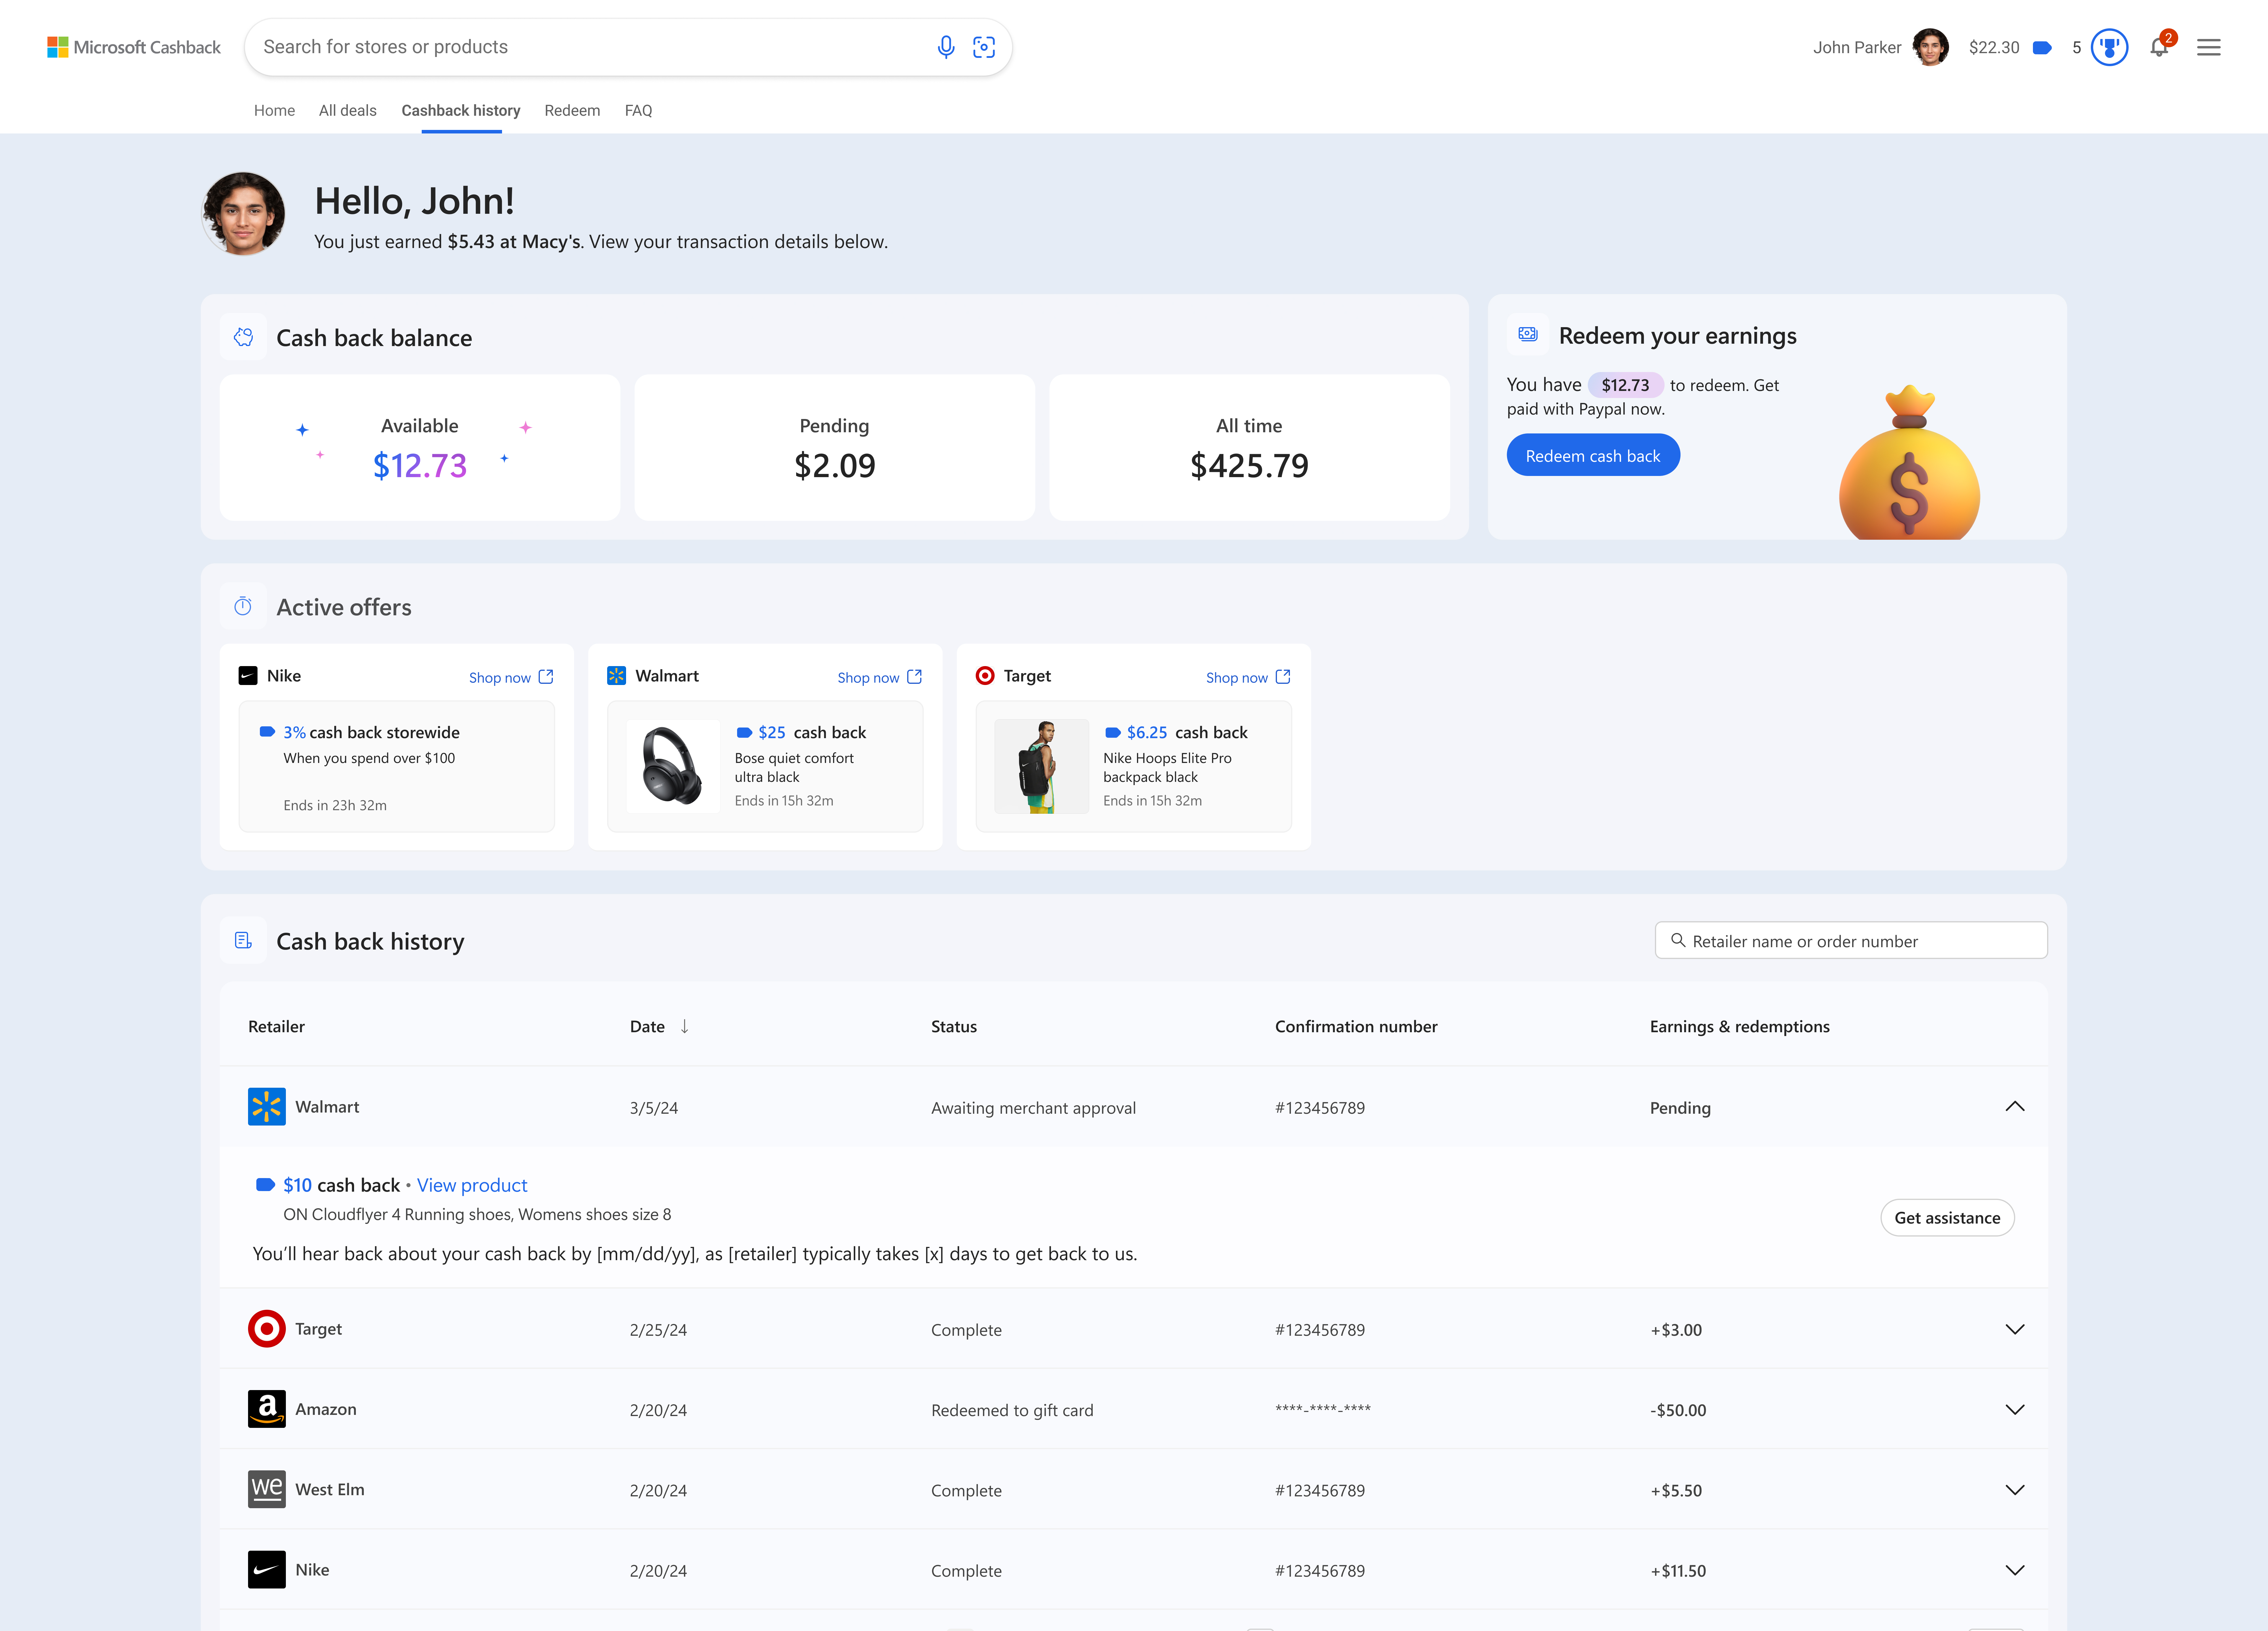Viewport: 2268px width, 1631px height.
Task: Click the Amazon logo in history table
Action: (267, 1409)
